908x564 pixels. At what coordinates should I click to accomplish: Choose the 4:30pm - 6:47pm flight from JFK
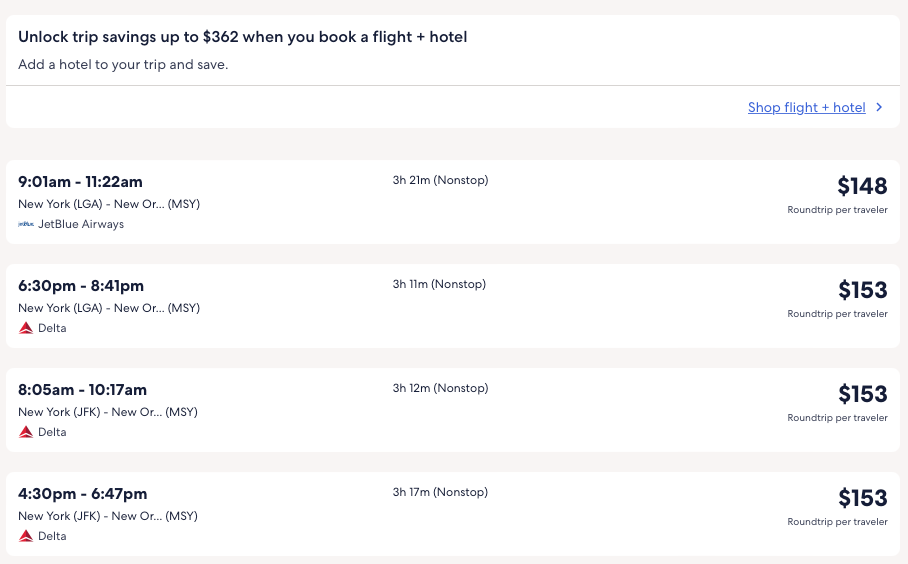coord(82,494)
